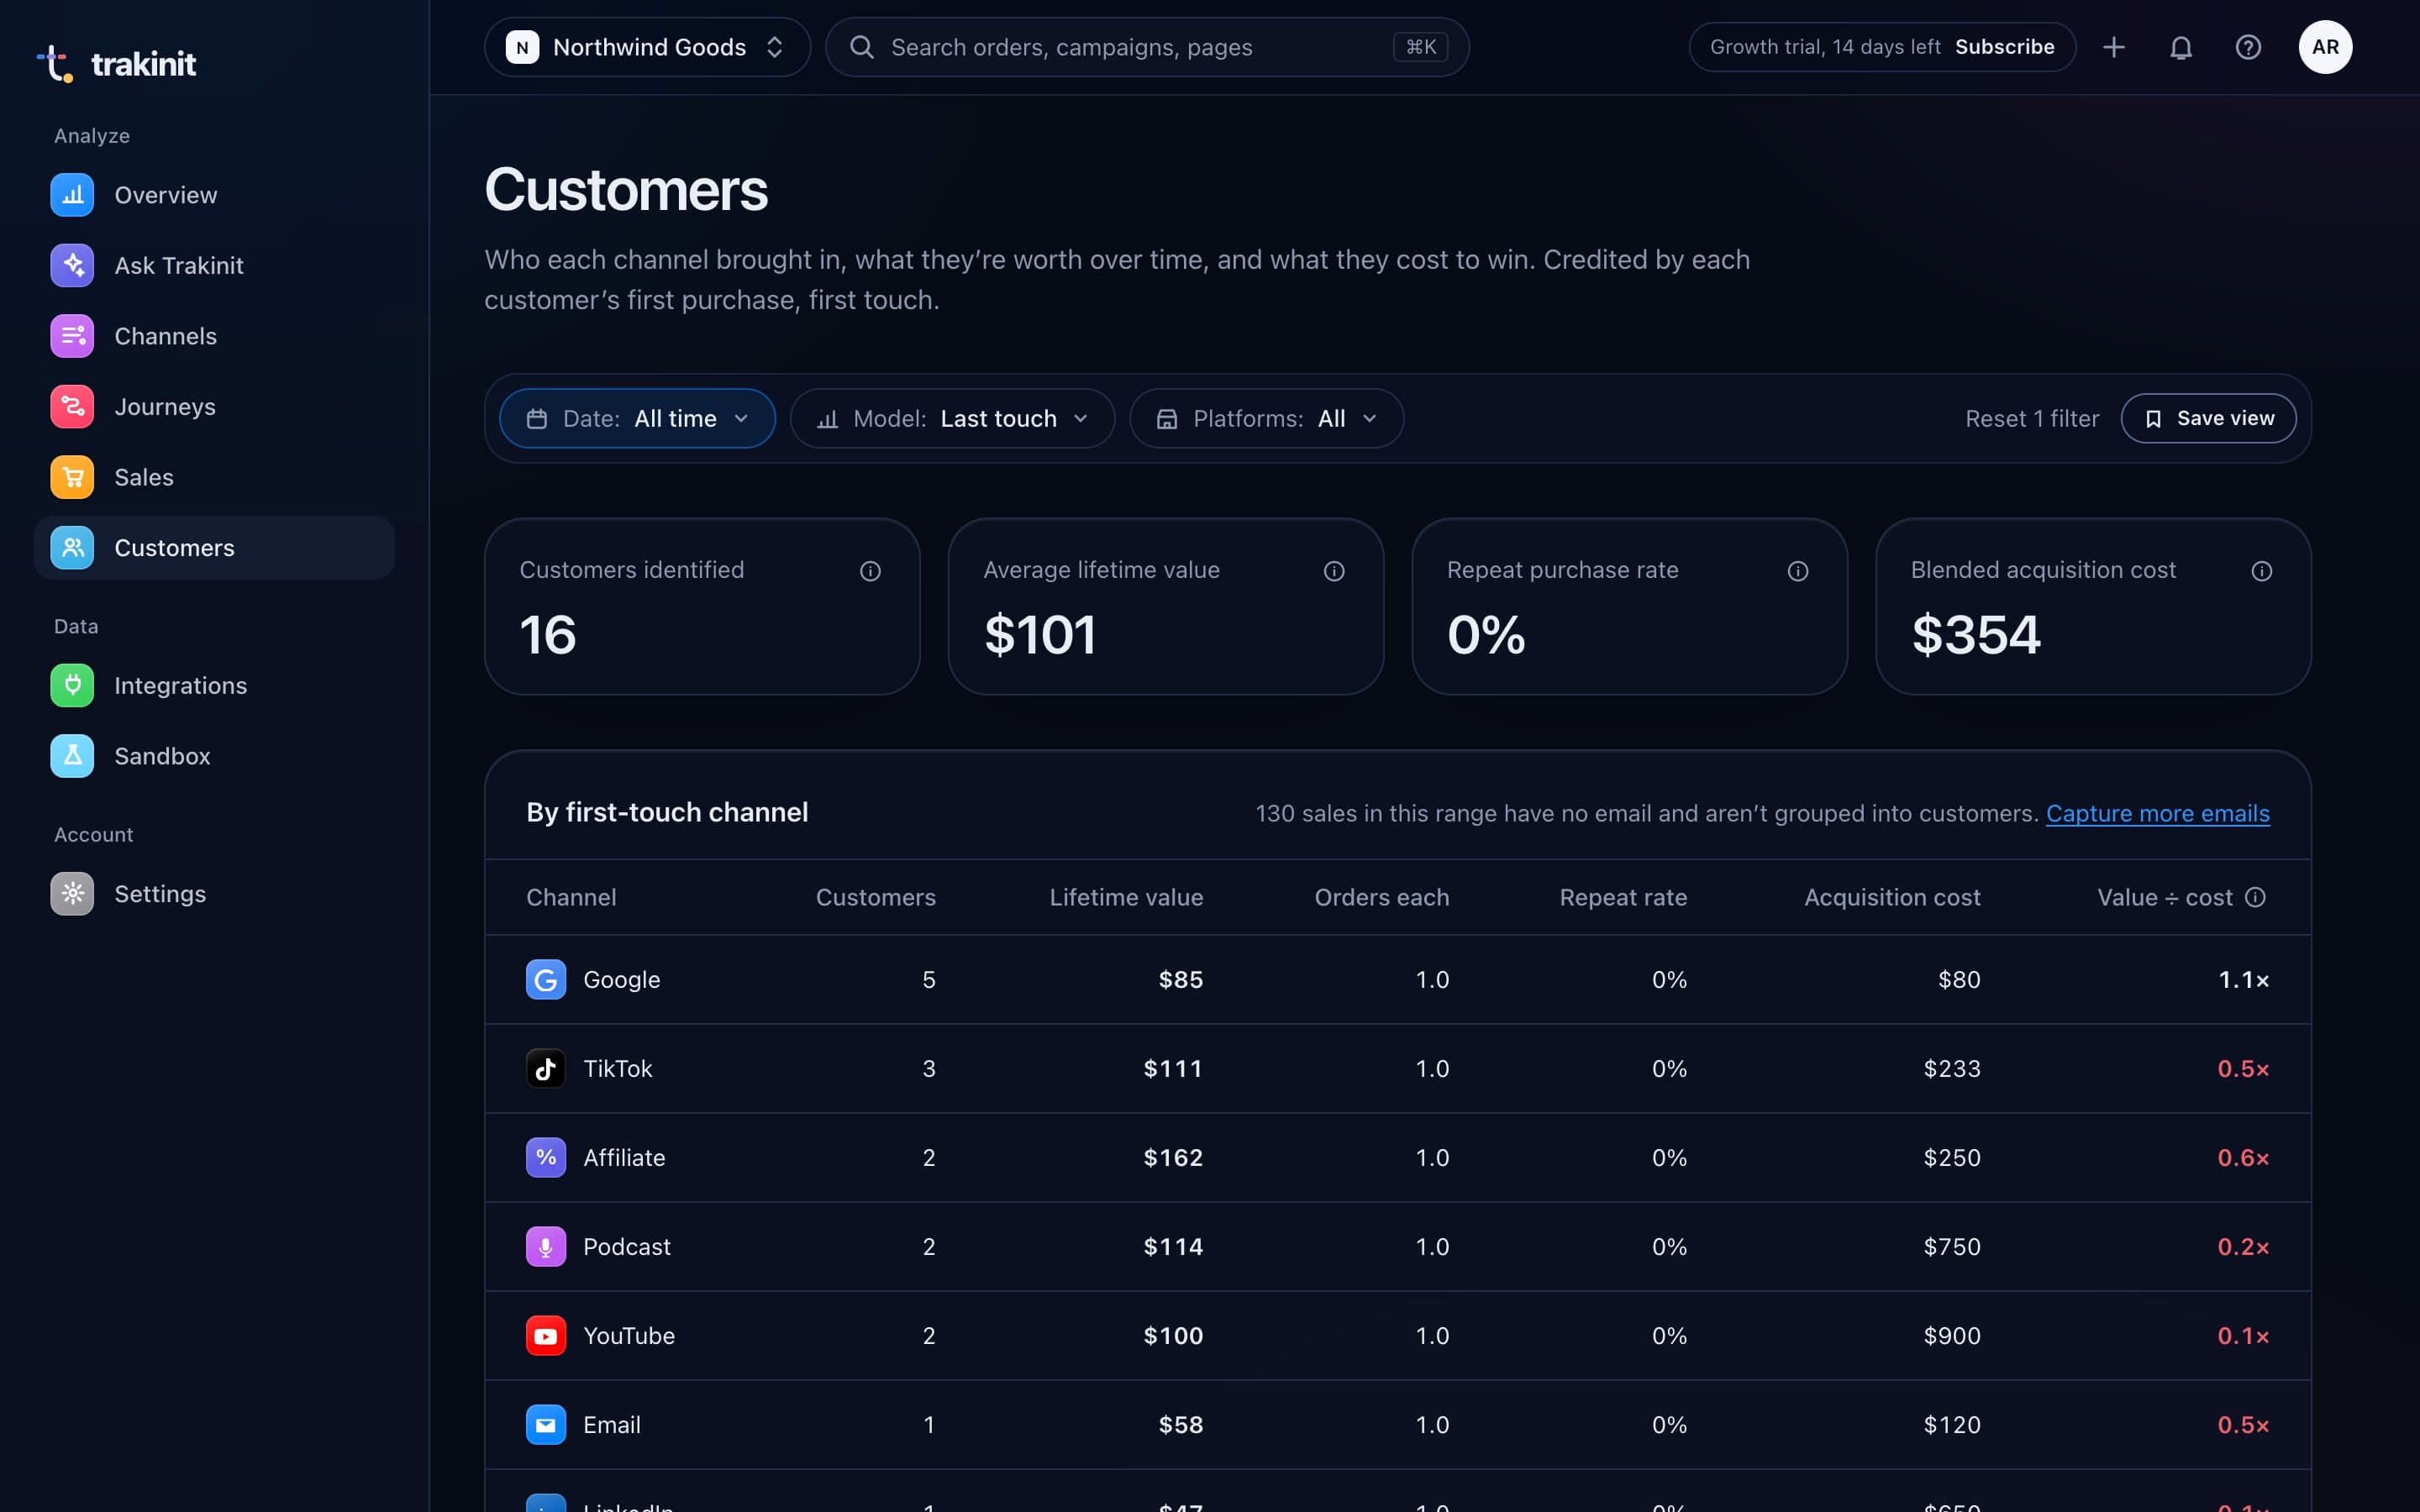Click the Google channel icon
The width and height of the screenshot is (2420, 1512).
[x=546, y=979]
